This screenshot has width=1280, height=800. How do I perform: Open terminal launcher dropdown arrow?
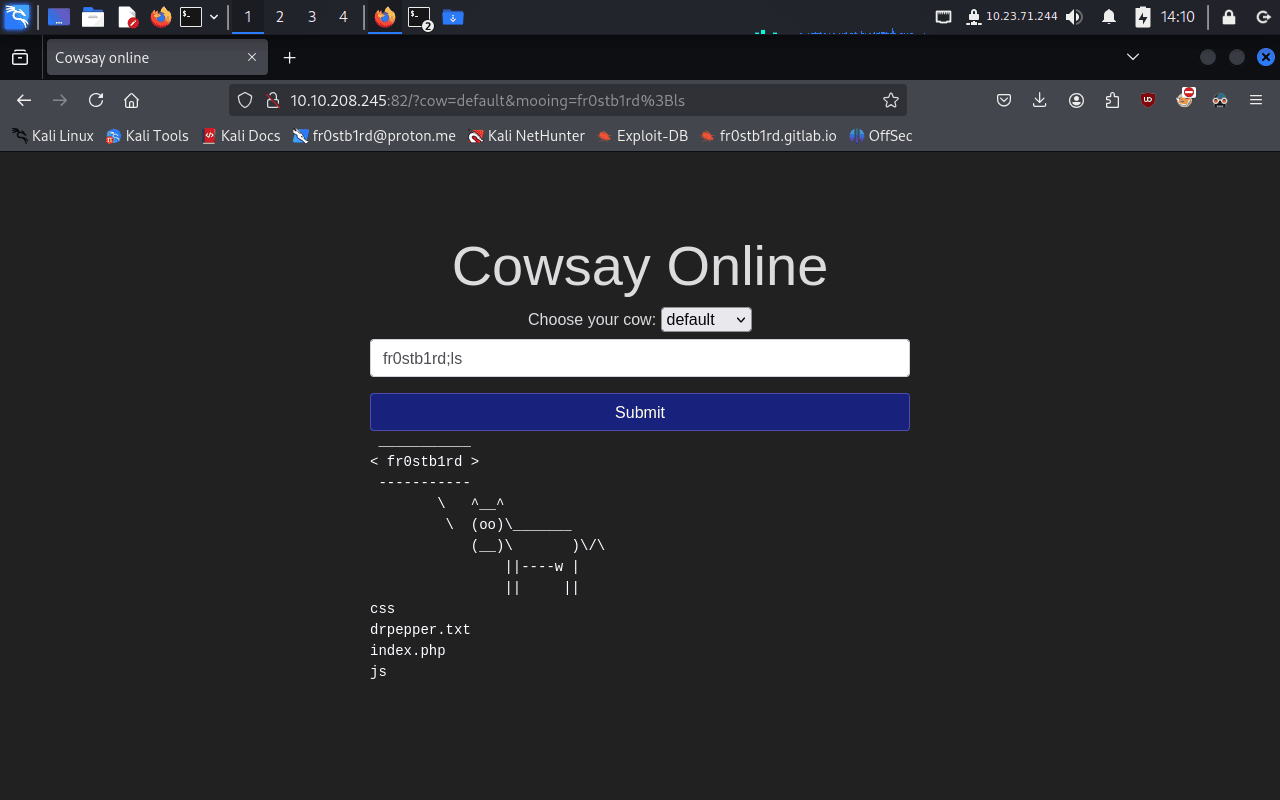pos(214,17)
